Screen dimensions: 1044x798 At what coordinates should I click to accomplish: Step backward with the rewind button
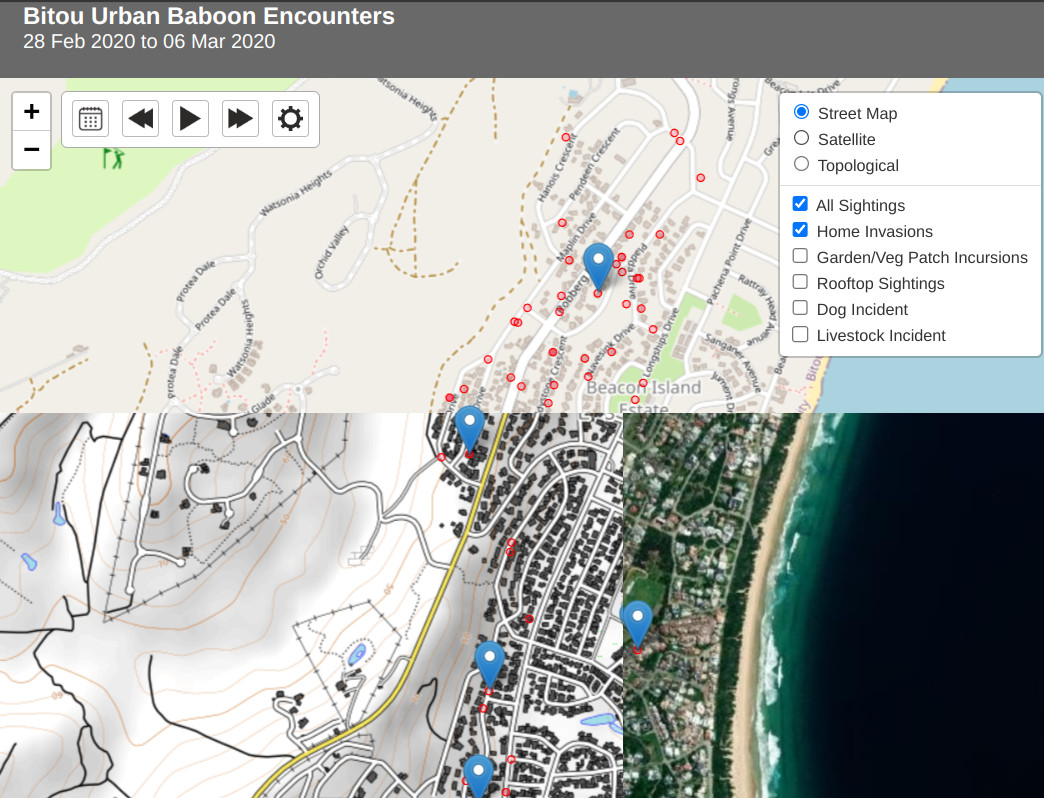tap(141, 119)
